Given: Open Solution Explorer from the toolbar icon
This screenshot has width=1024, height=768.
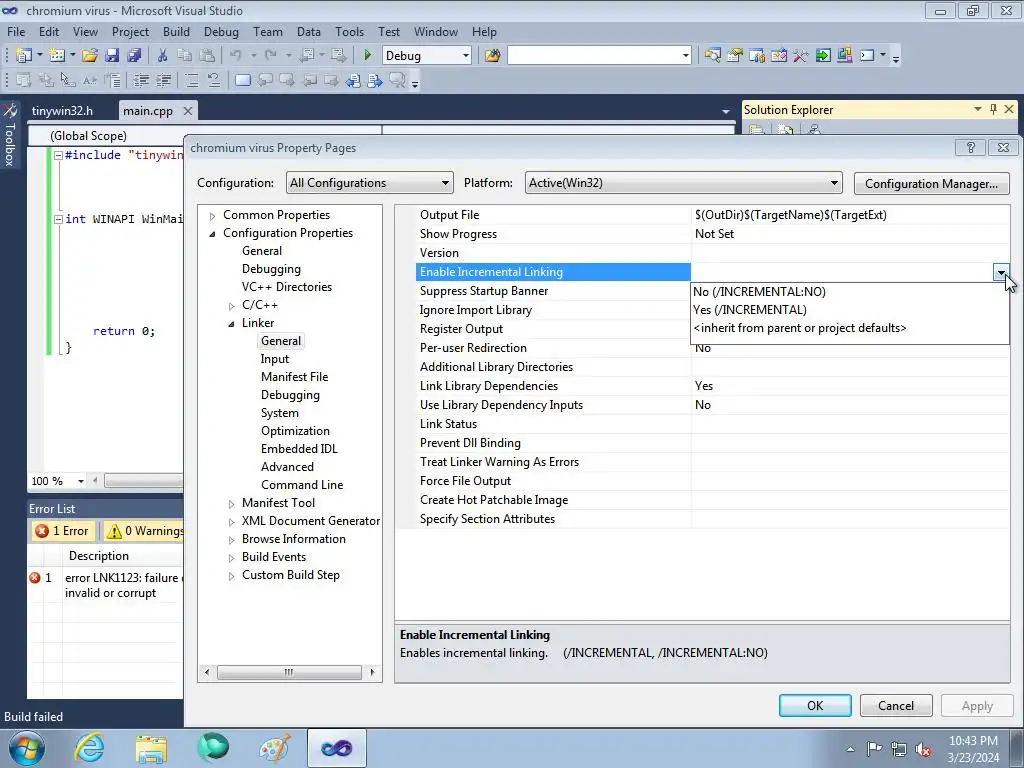Looking at the screenshot, I should pyautogui.click(x=712, y=56).
